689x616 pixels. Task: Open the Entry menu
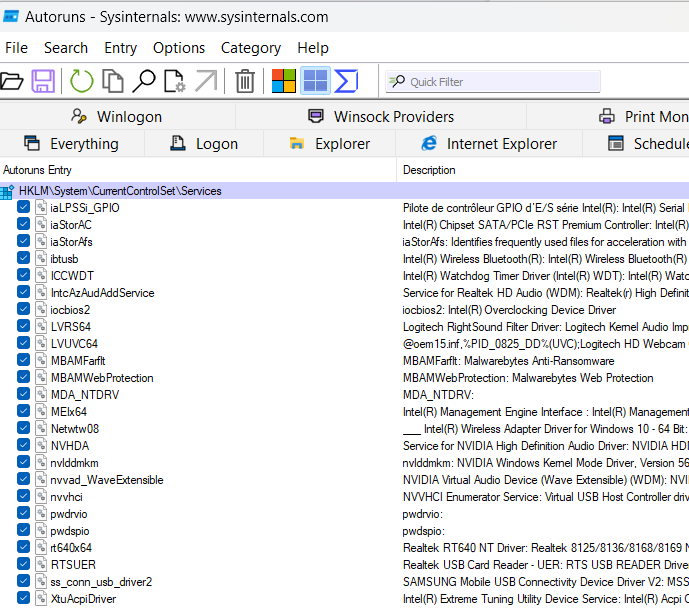pyautogui.click(x=120, y=47)
